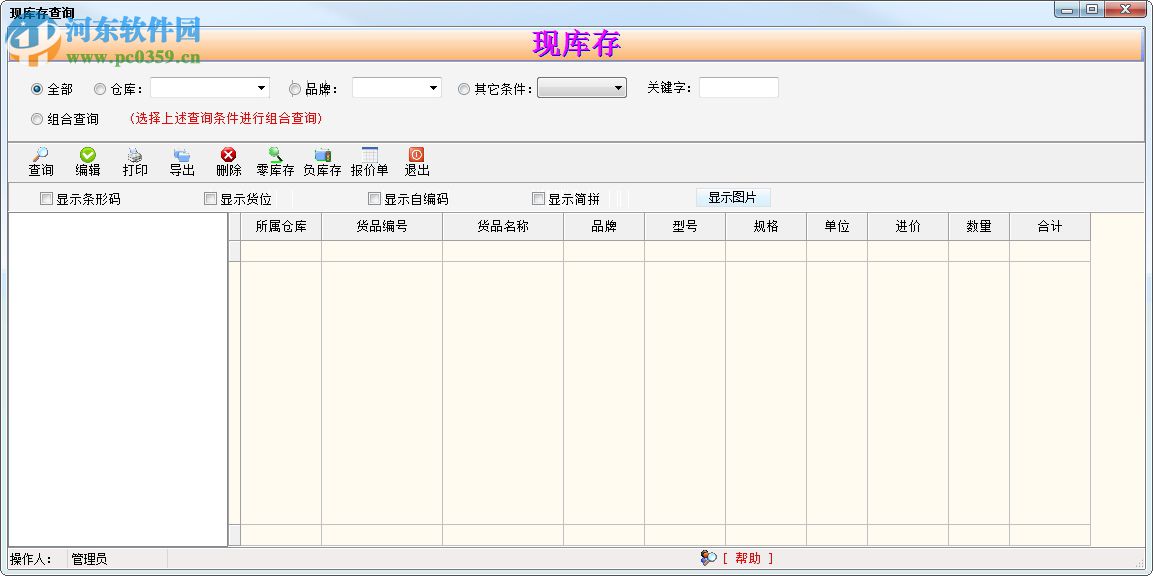
Task: Select the 全部 radio button
Action: coord(39,88)
